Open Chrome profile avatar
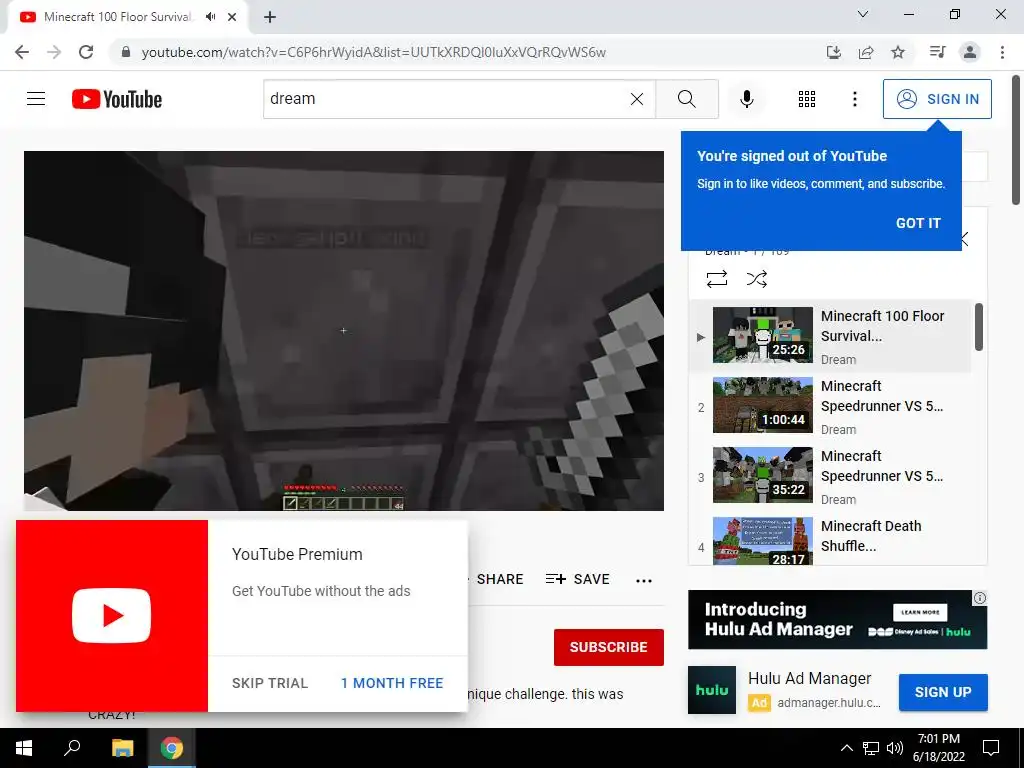The width and height of the screenshot is (1024, 768). [x=970, y=52]
